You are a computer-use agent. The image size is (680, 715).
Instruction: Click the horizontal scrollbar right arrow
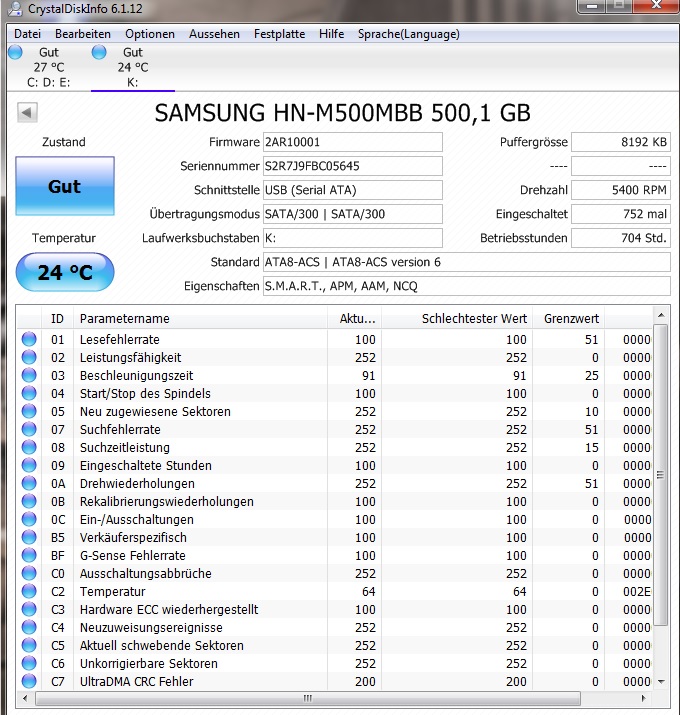[x=644, y=698]
